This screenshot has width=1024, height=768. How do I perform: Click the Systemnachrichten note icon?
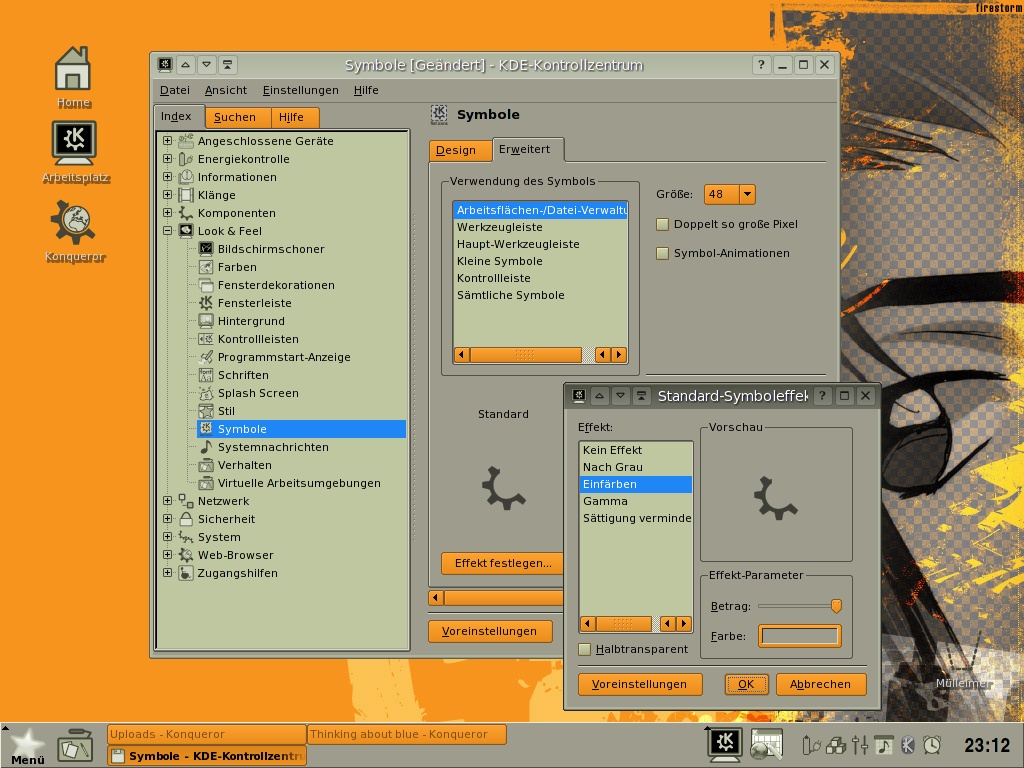[x=206, y=447]
